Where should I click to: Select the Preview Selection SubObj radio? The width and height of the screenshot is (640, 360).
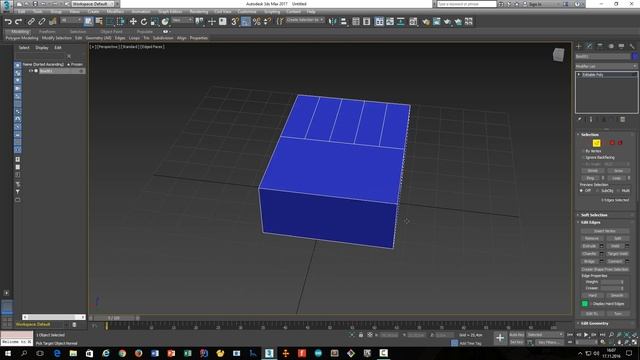click(x=598, y=191)
